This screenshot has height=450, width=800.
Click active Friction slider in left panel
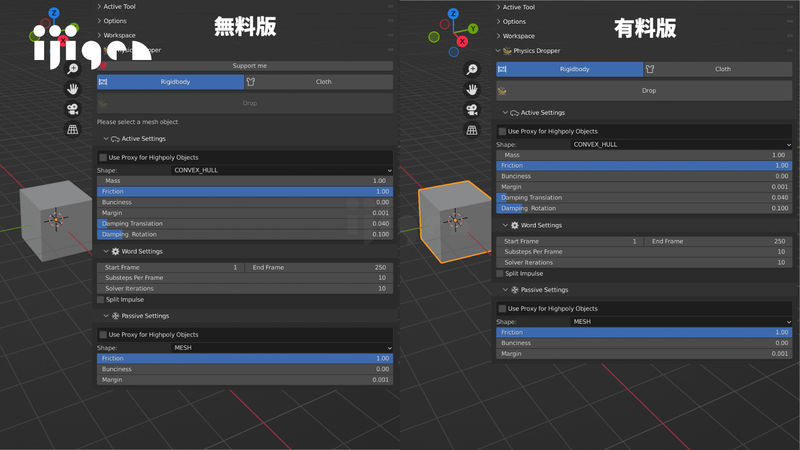click(245, 191)
